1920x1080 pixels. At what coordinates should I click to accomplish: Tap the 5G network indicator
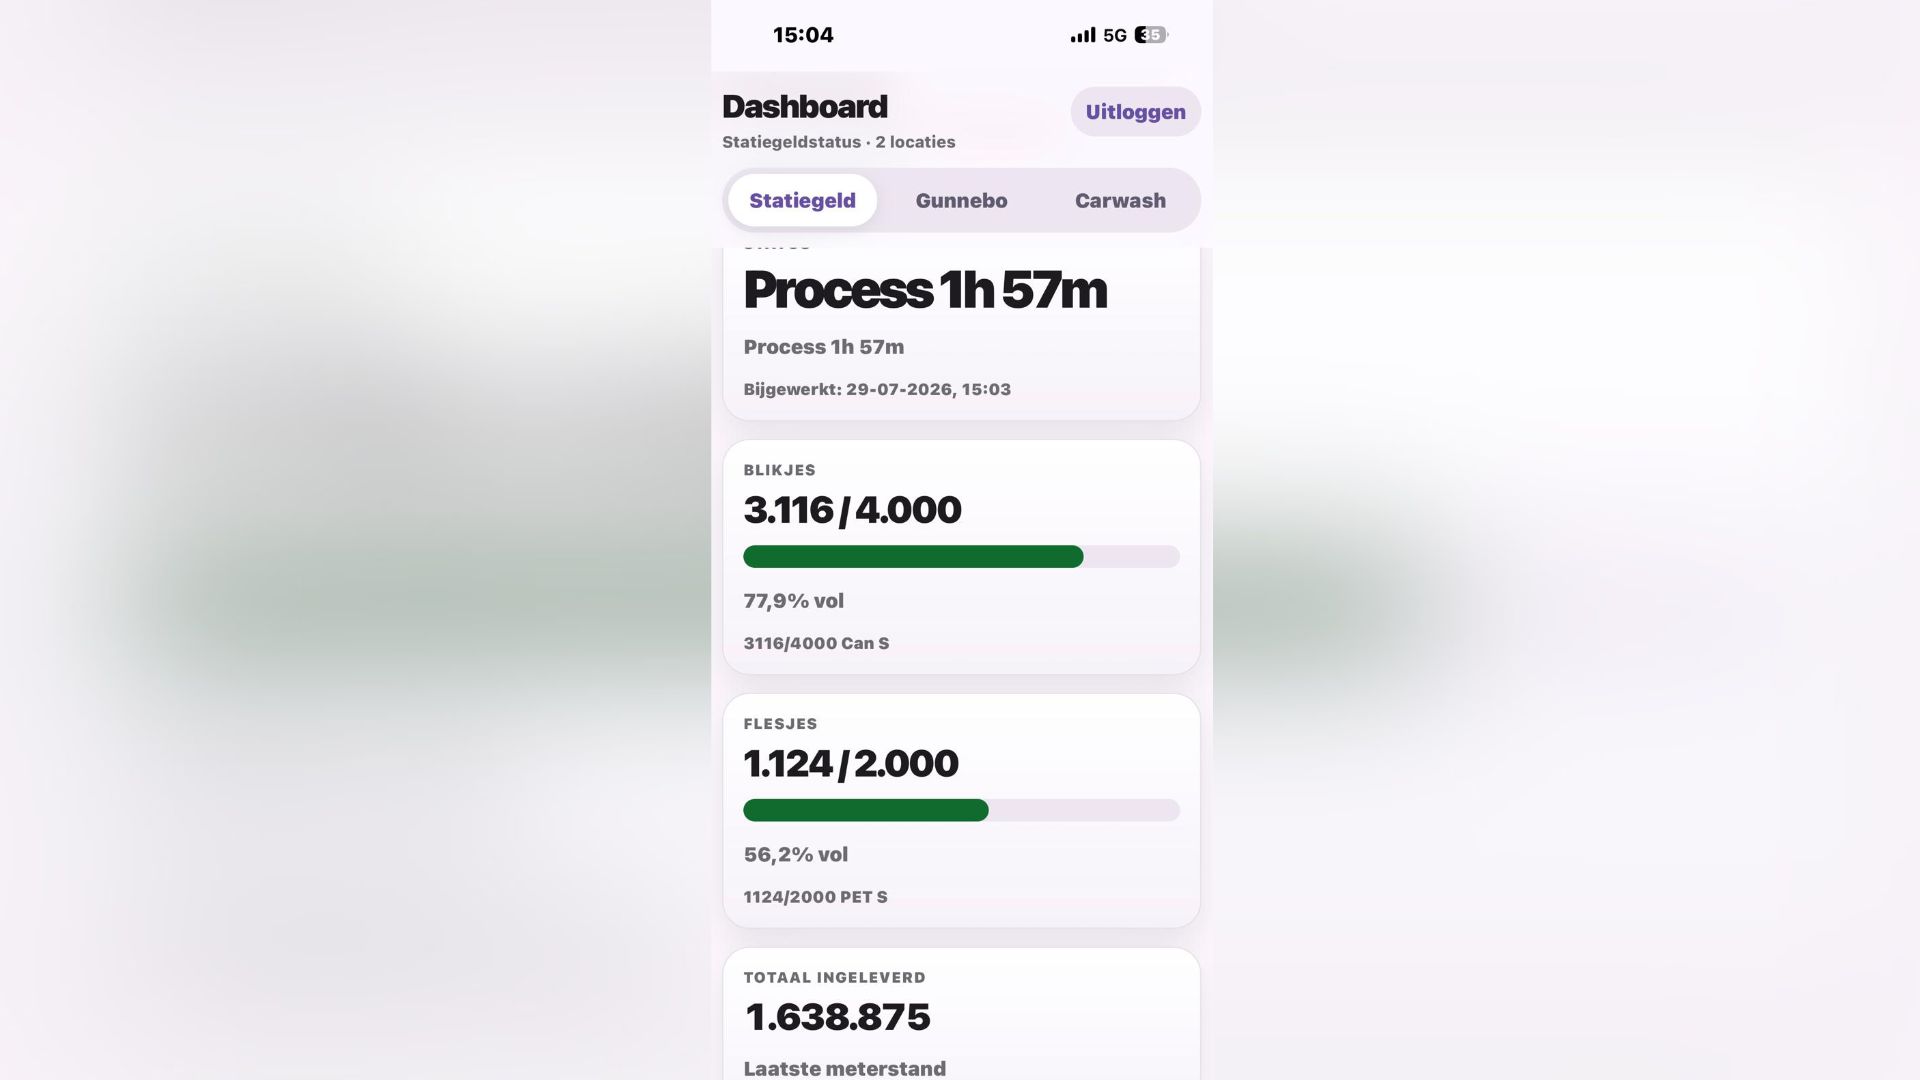tap(1115, 35)
